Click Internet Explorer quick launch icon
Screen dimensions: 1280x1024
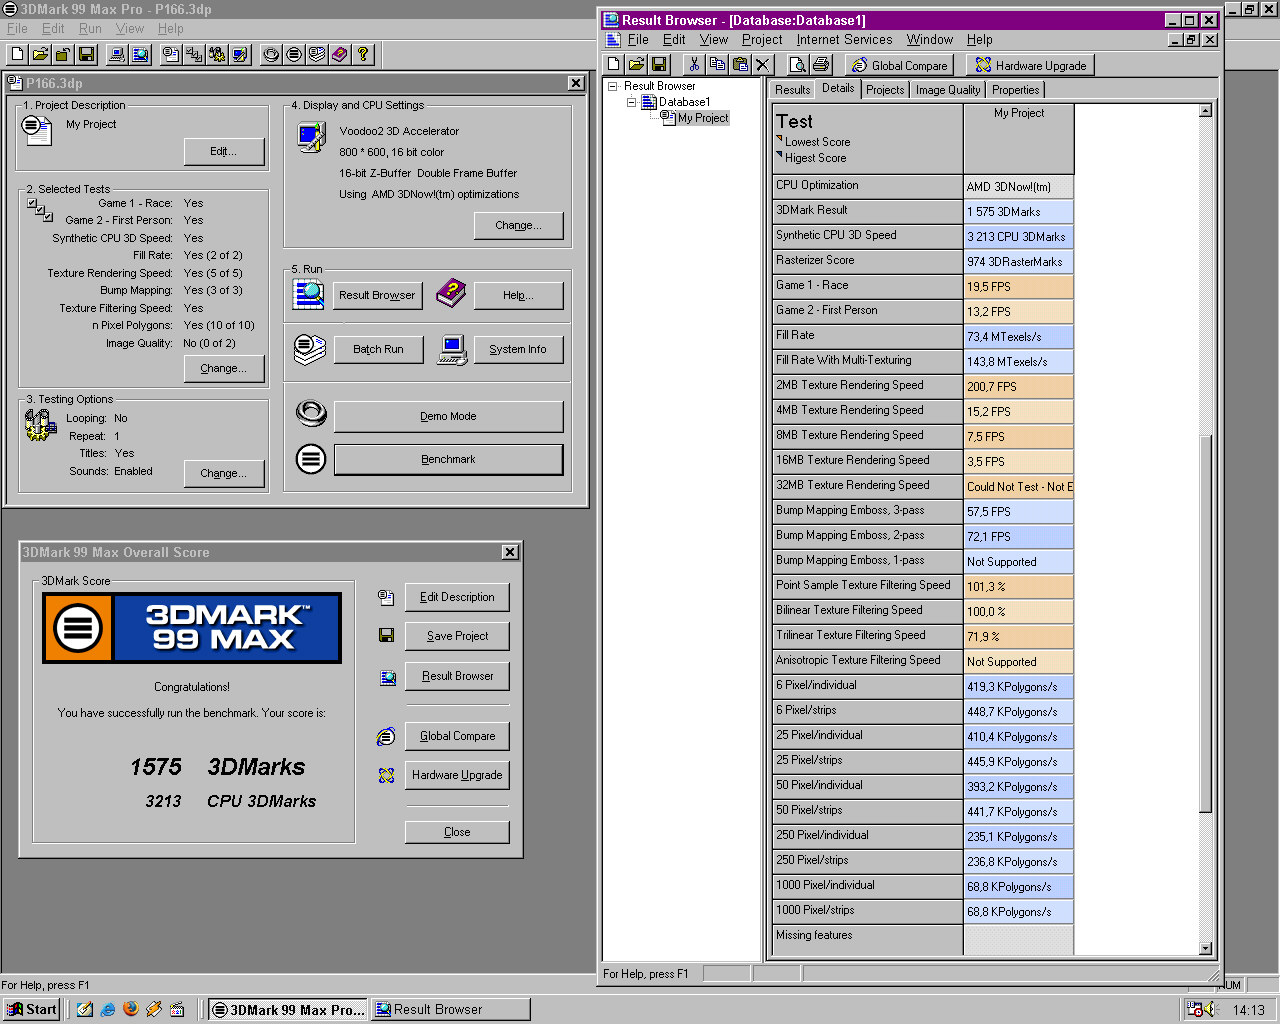[108, 1009]
